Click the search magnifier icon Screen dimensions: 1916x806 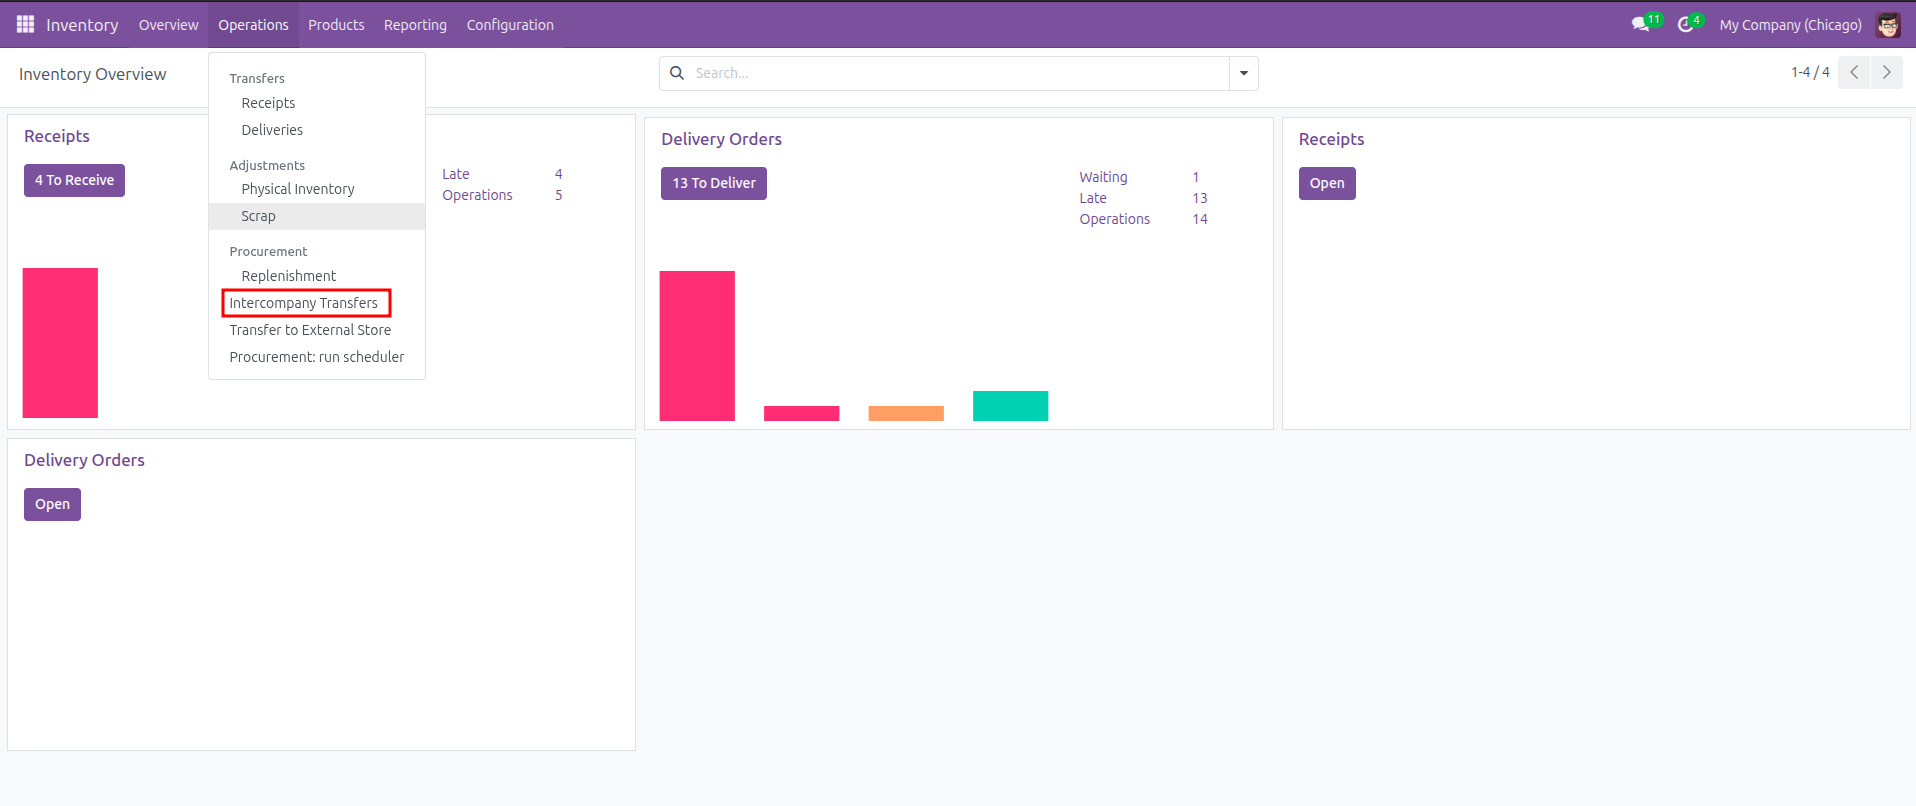[x=677, y=73]
